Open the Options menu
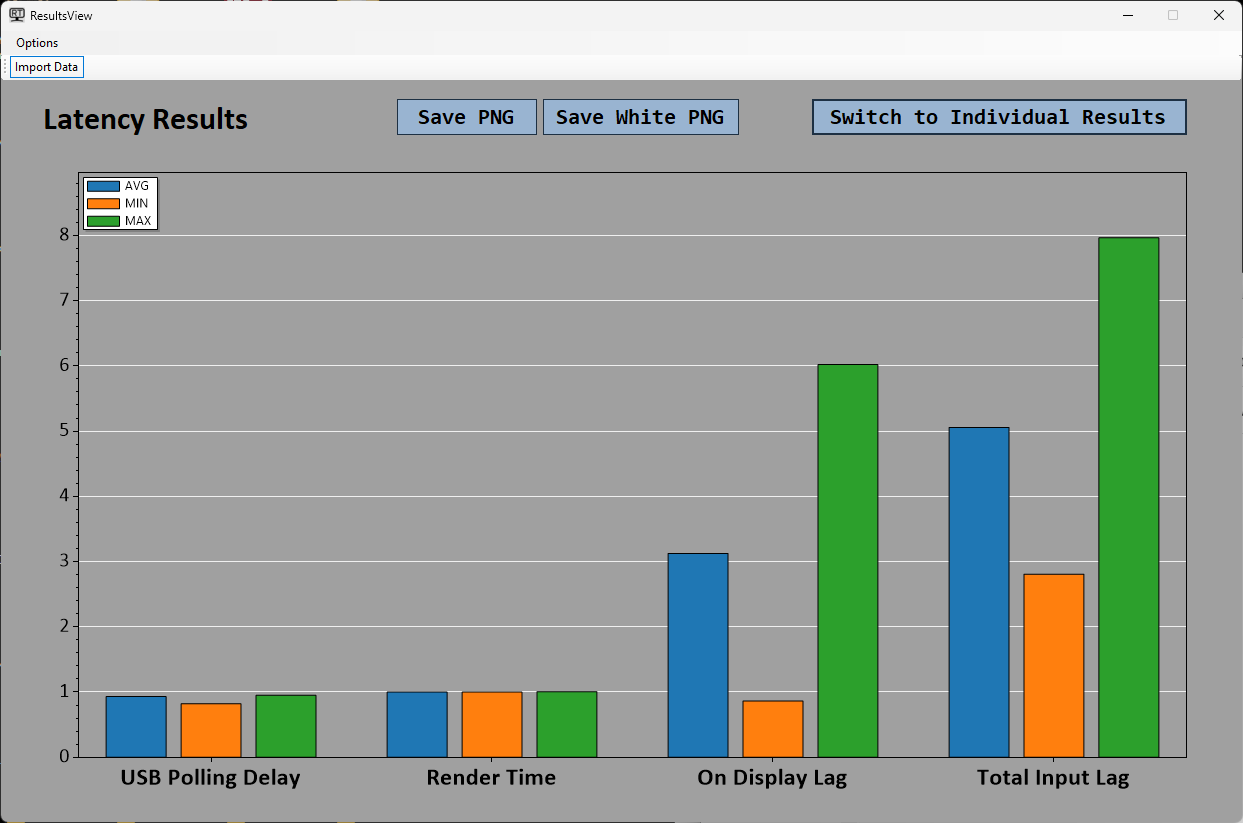1243x823 pixels. click(x=37, y=43)
